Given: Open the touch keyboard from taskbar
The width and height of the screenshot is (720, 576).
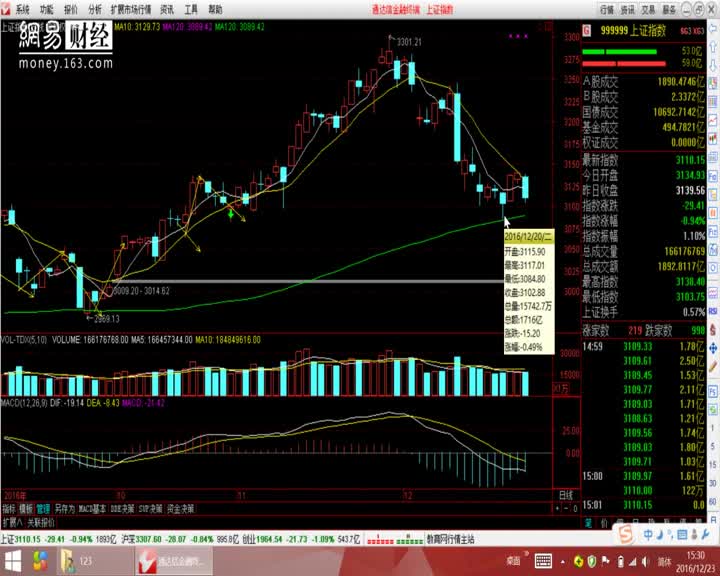Looking at the screenshot, I should click(x=543, y=561).
